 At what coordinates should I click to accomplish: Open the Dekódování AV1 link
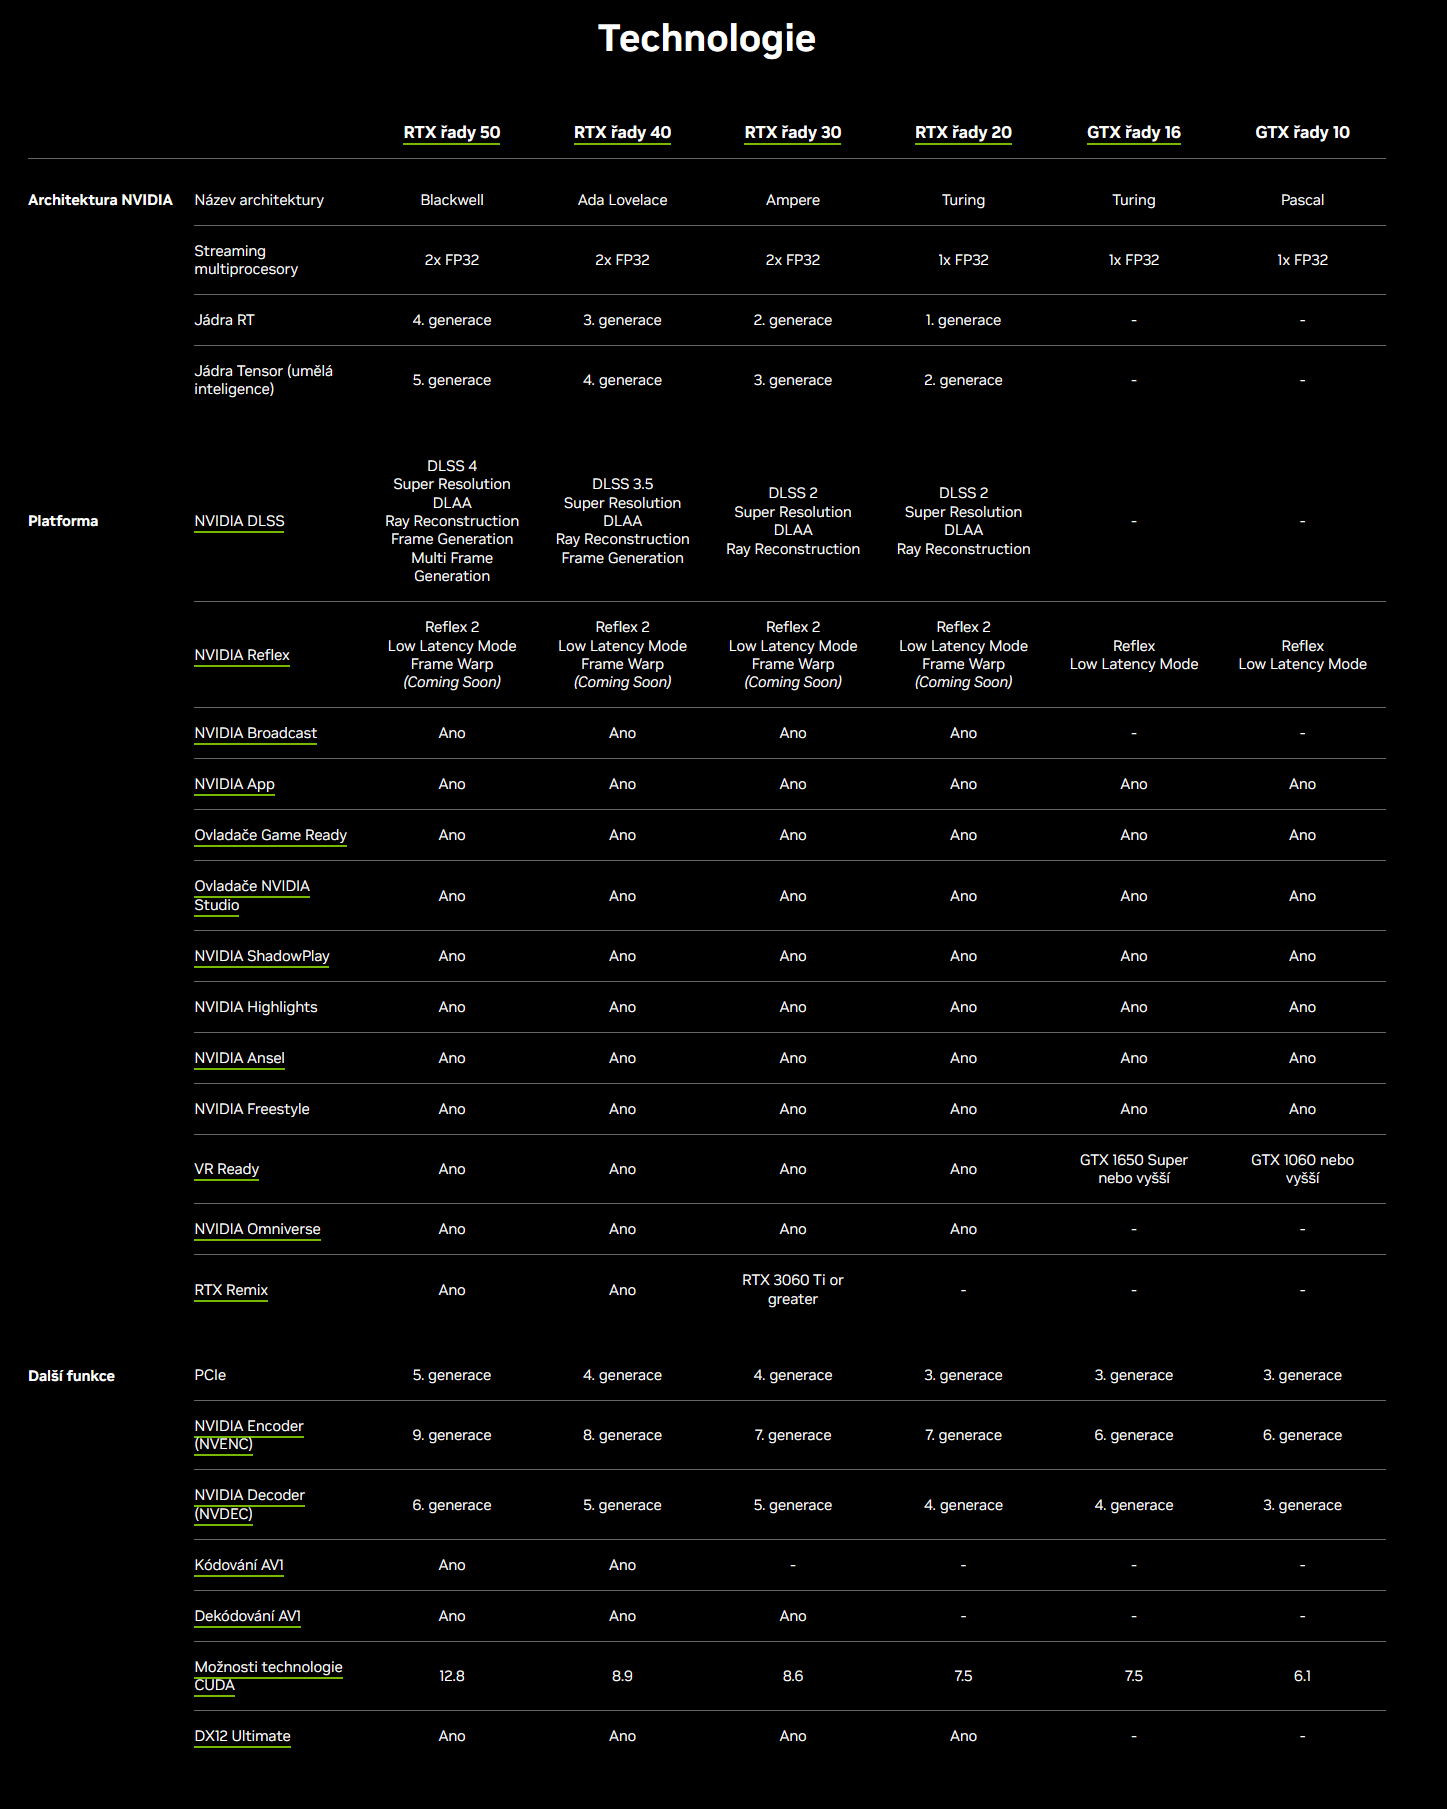[x=247, y=1616]
